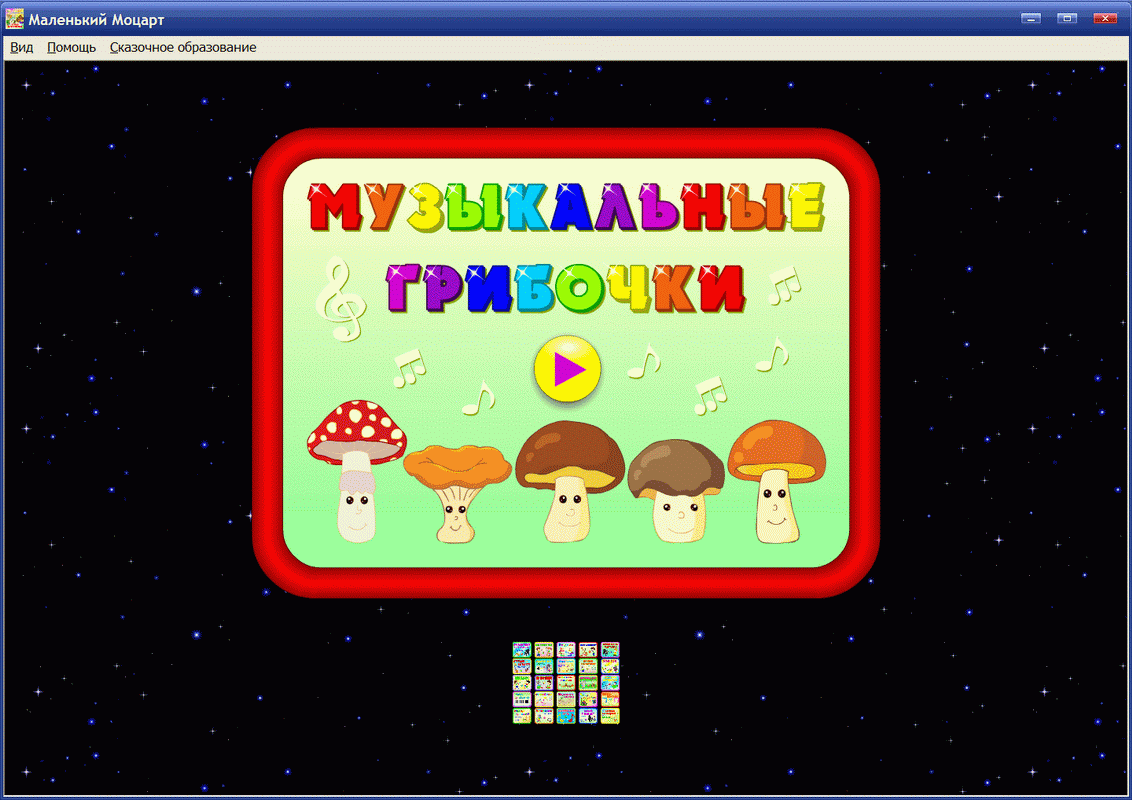1132x800 pixels.
Task: Open the Помощь menu
Action: point(71,48)
